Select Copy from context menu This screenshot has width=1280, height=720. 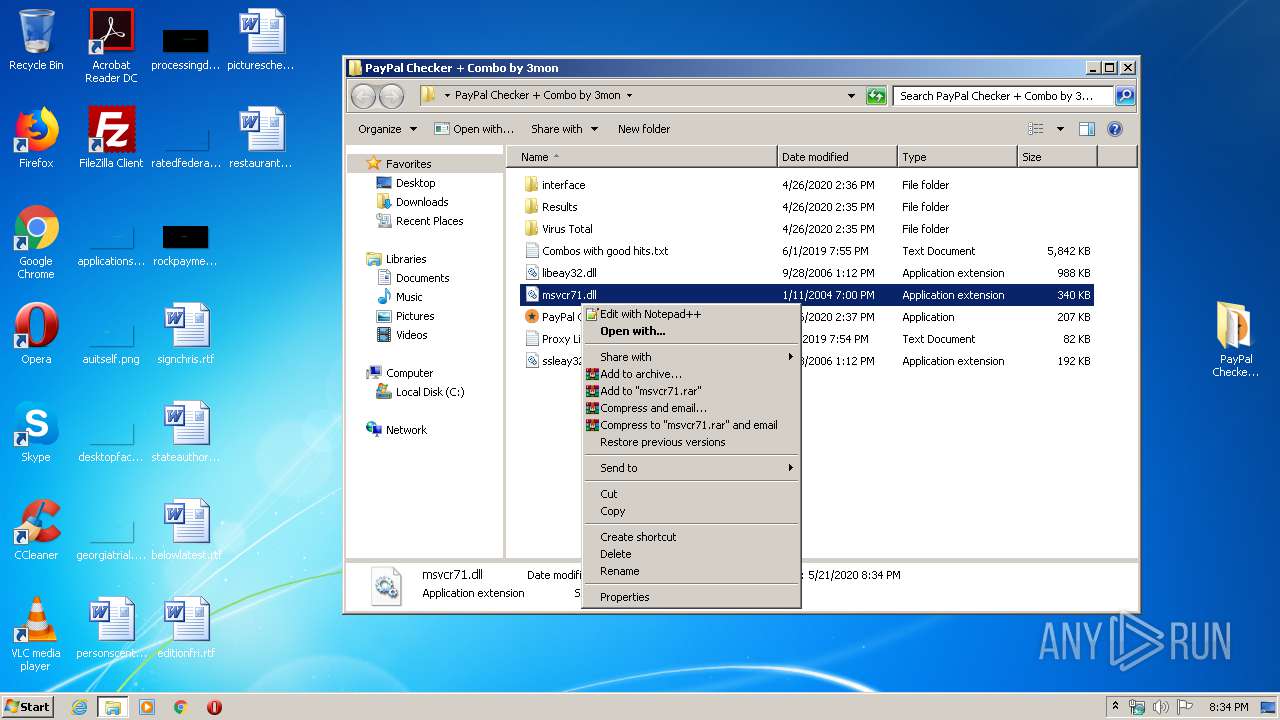point(691,511)
